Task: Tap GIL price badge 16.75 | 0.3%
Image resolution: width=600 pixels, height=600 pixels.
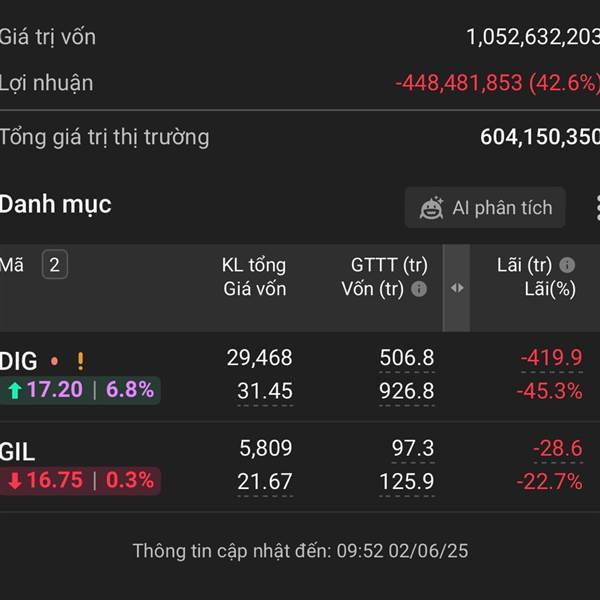Action: tap(80, 481)
